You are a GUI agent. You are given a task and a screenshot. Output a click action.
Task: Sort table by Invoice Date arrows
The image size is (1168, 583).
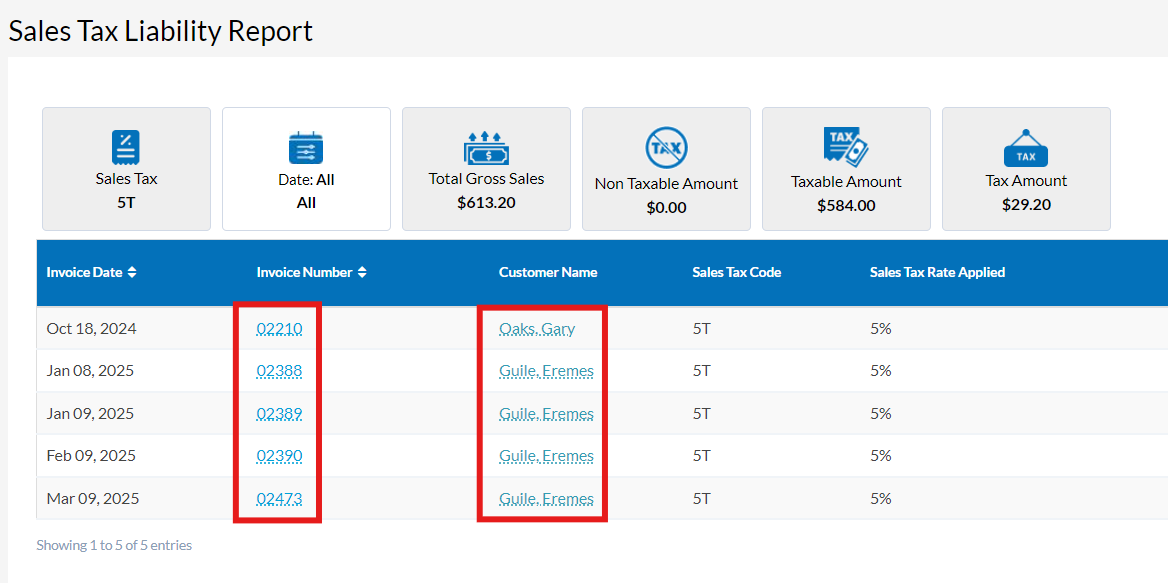[132, 272]
